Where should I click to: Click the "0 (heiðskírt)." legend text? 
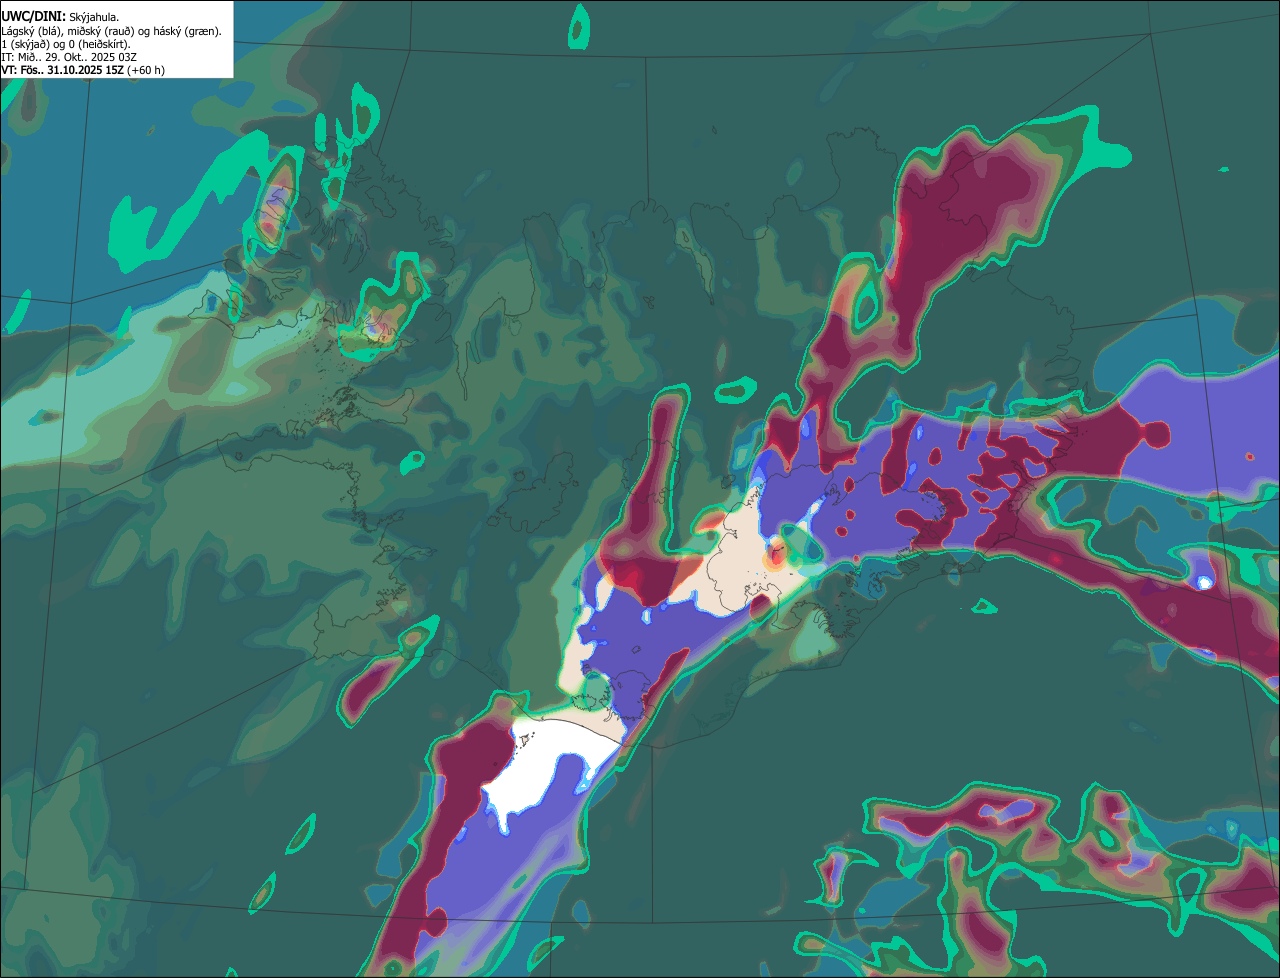coord(99,45)
